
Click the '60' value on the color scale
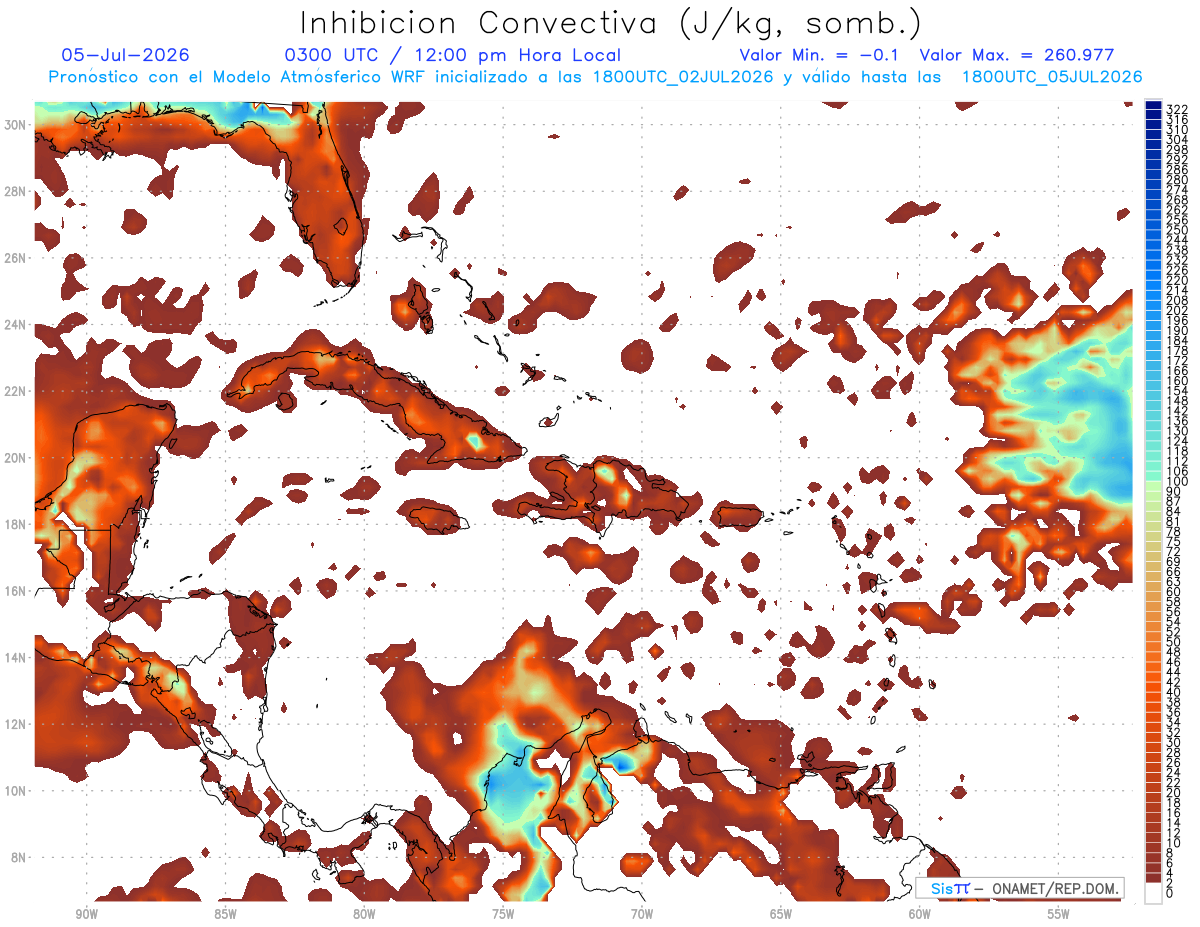coord(1173,592)
